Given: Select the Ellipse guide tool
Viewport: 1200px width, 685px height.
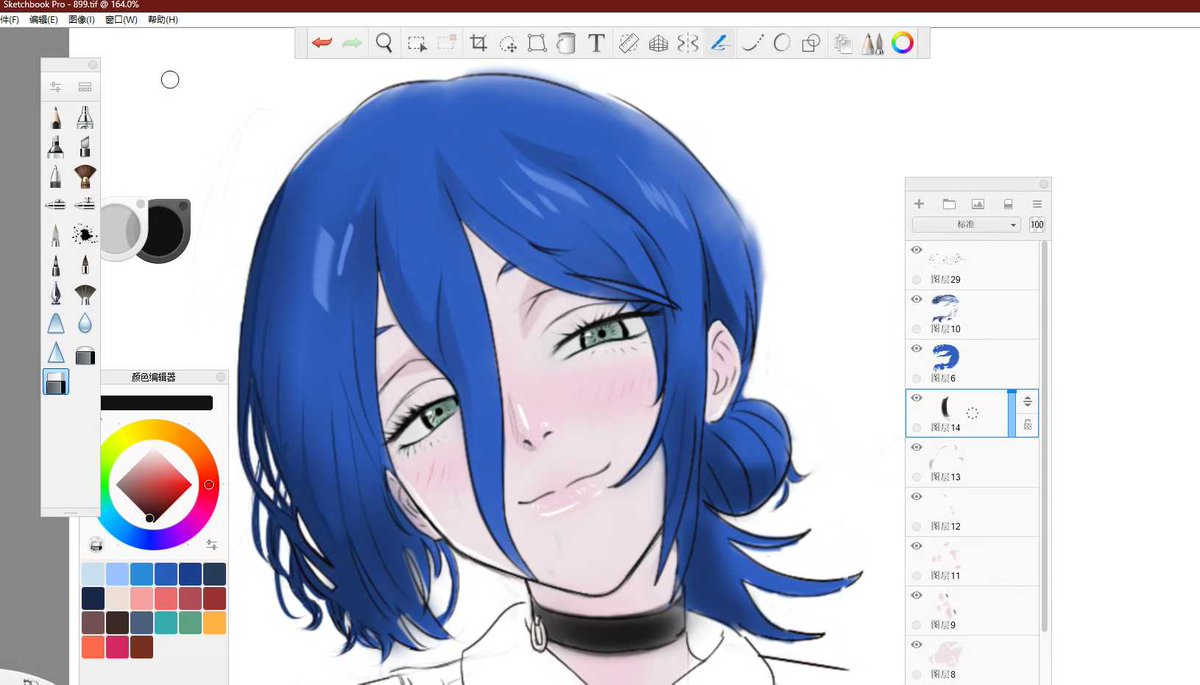Looking at the screenshot, I should point(782,43).
